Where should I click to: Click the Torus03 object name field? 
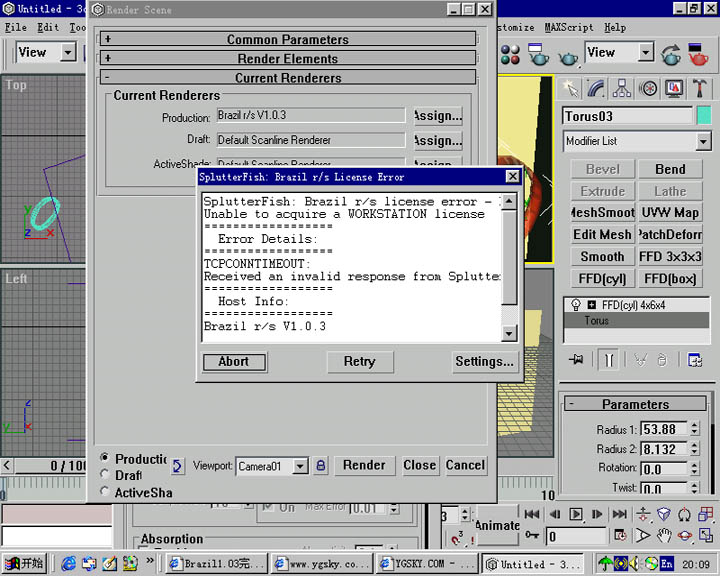click(x=627, y=116)
